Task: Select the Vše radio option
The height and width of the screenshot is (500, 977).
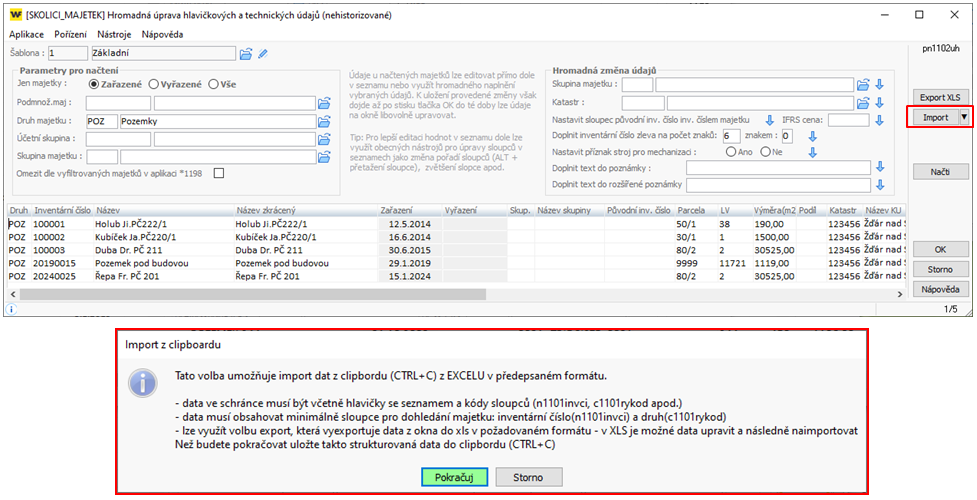Action: pyautogui.click(x=214, y=84)
